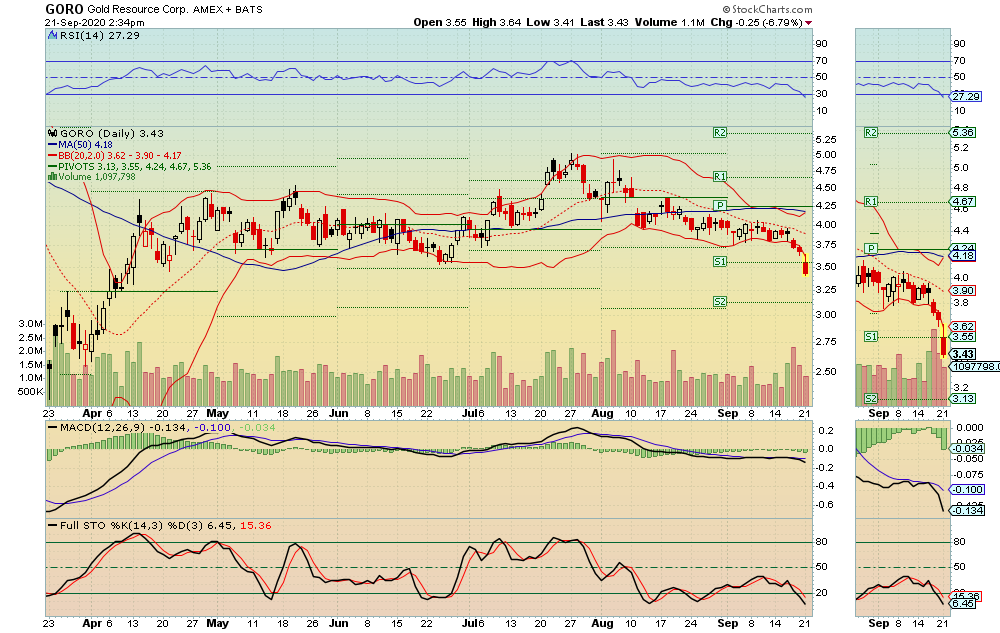Click the RSI(14) 27.29 label

pos(99,36)
